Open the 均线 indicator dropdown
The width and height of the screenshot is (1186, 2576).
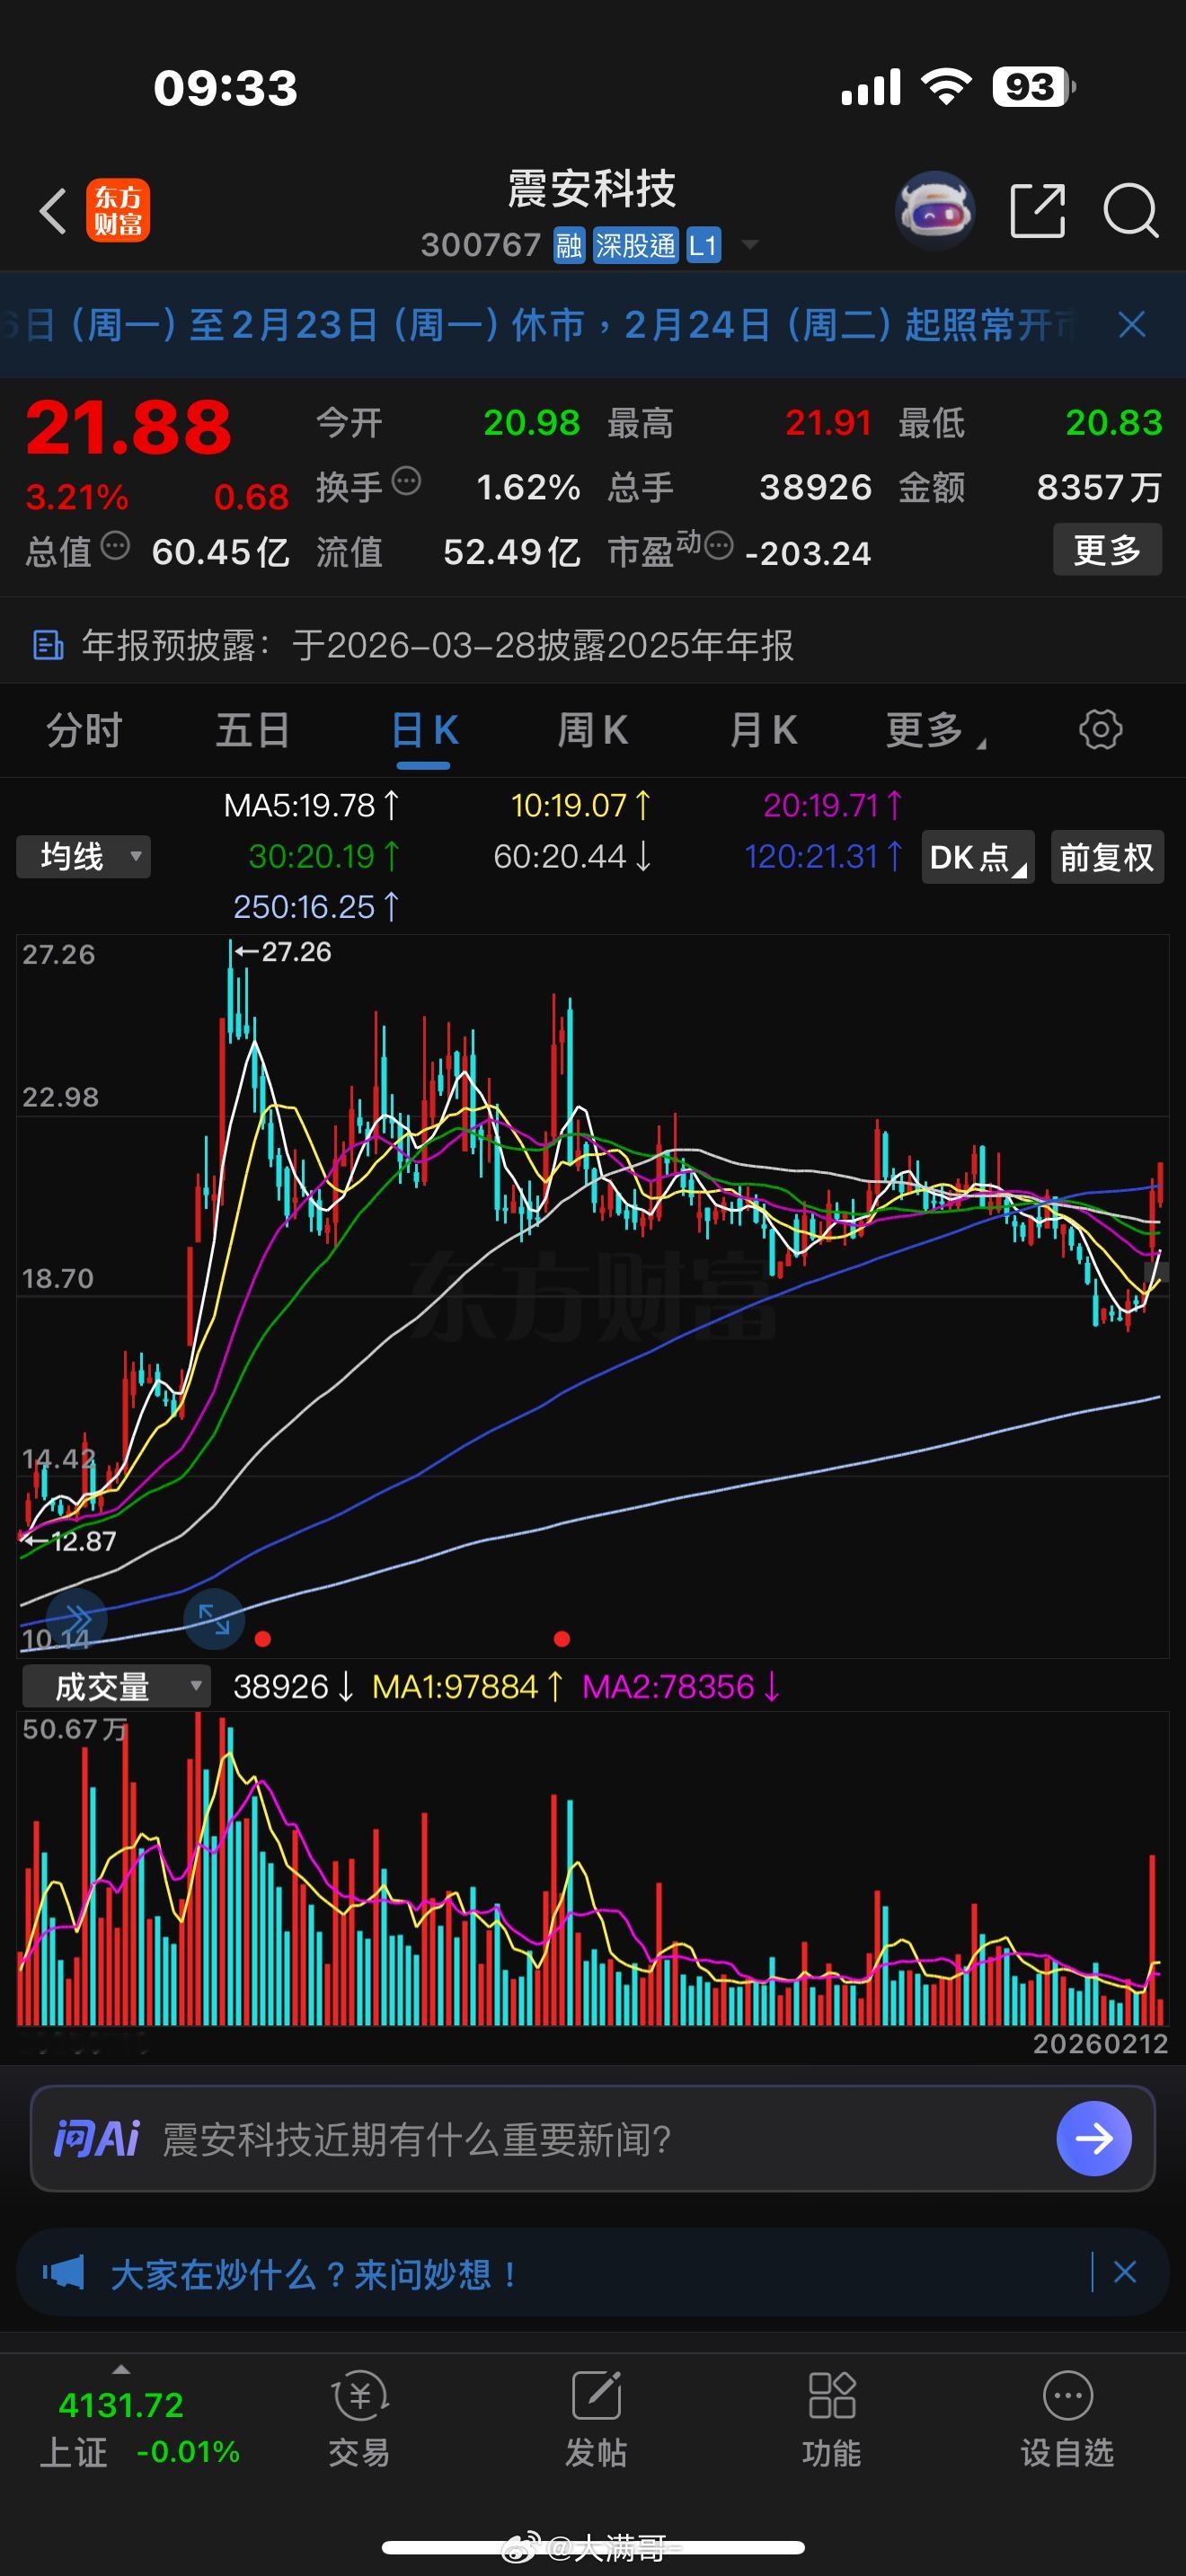(x=84, y=857)
